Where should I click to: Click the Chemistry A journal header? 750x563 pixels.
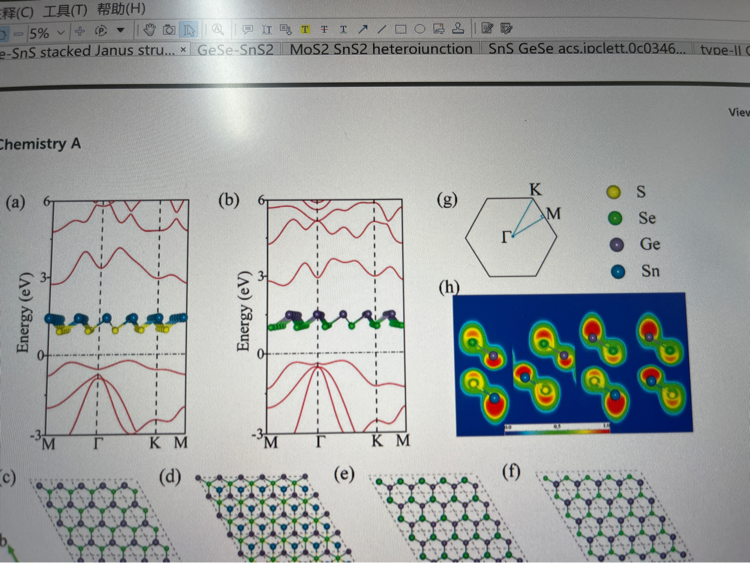(39, 144)
